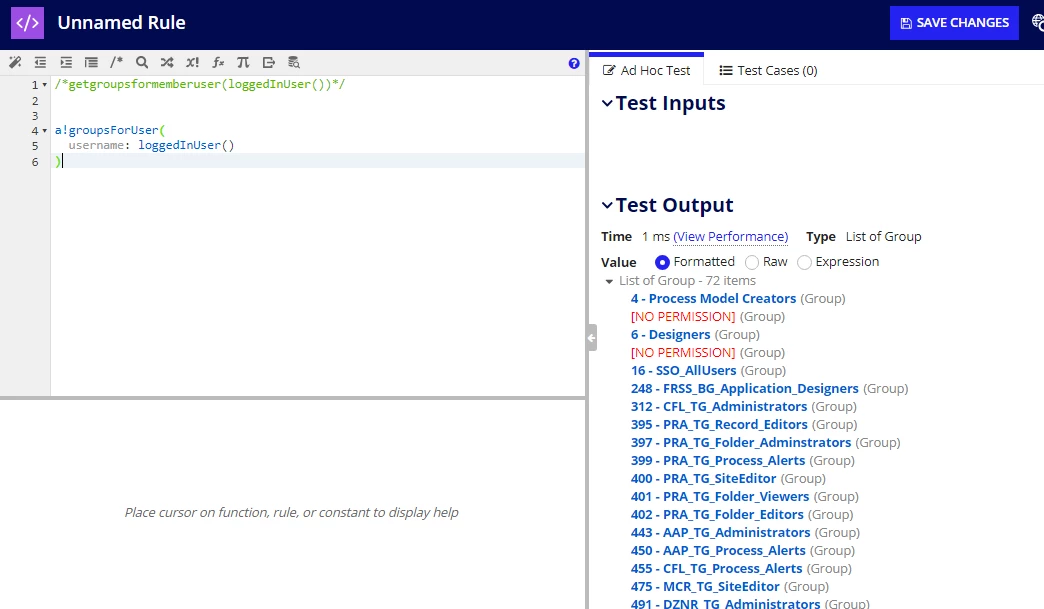Open the search magnifier in editor toolbar

point(142,63)
